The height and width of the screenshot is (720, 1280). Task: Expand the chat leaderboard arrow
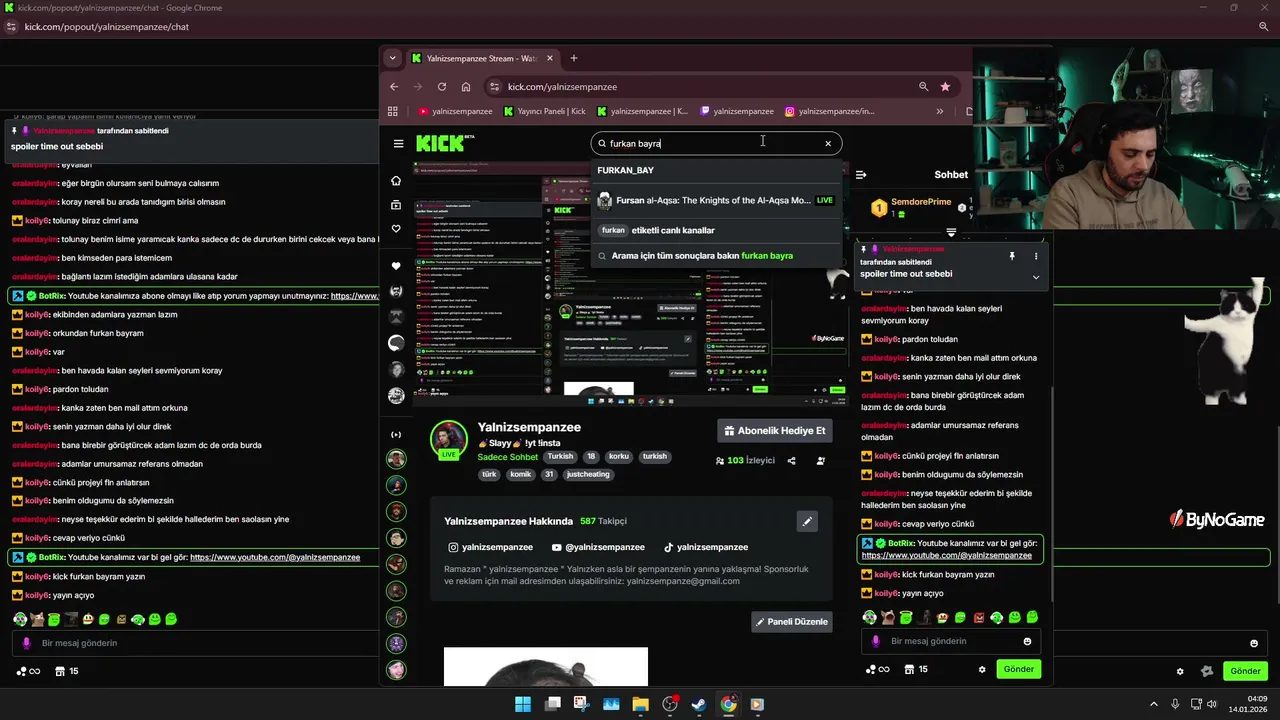[951, 232]
